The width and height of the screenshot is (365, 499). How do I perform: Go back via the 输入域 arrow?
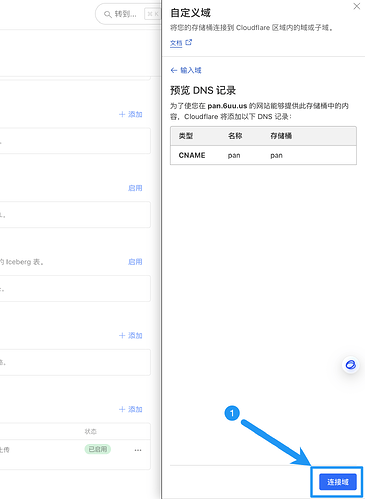pyautogui.click(x=174, y=70)
